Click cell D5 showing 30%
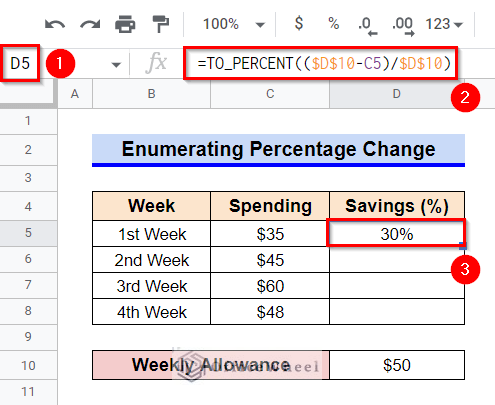This screenshot has height=405, width=495. [397, 234]
